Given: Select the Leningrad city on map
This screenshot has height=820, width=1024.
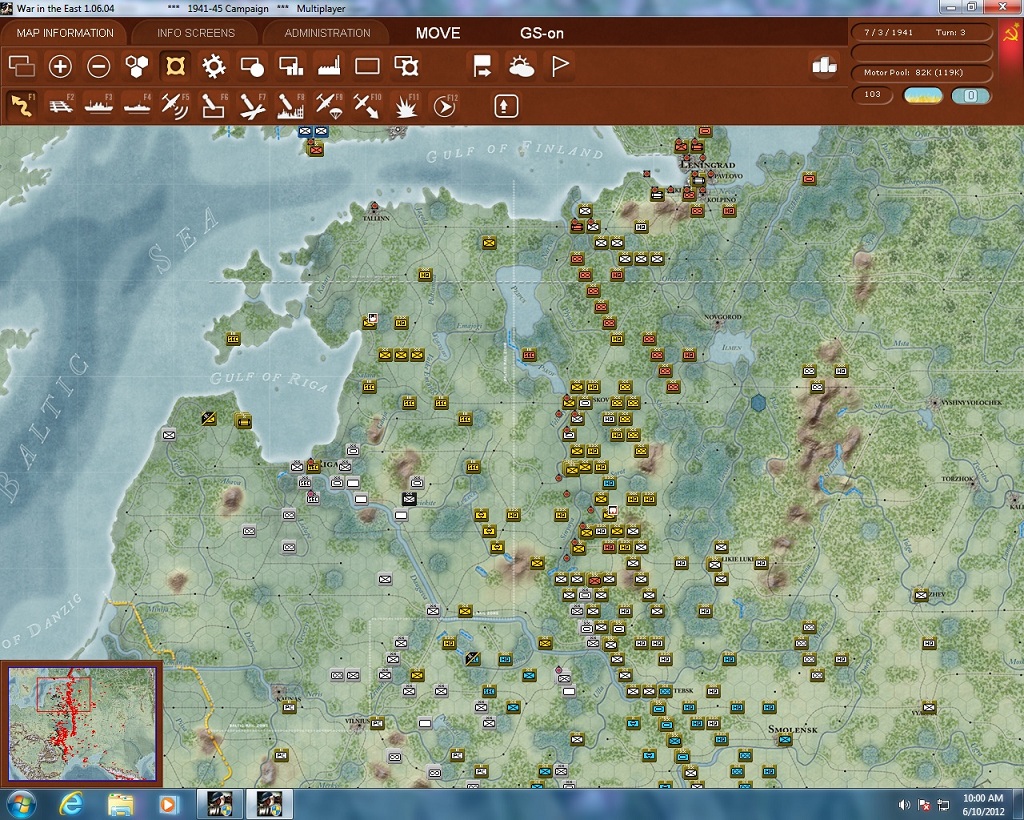Looking at the screenshot, I should (707, 165).
